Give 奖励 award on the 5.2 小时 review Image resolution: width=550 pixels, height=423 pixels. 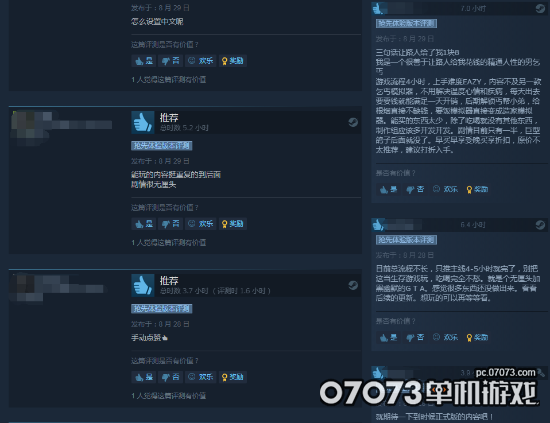point(233,224)
